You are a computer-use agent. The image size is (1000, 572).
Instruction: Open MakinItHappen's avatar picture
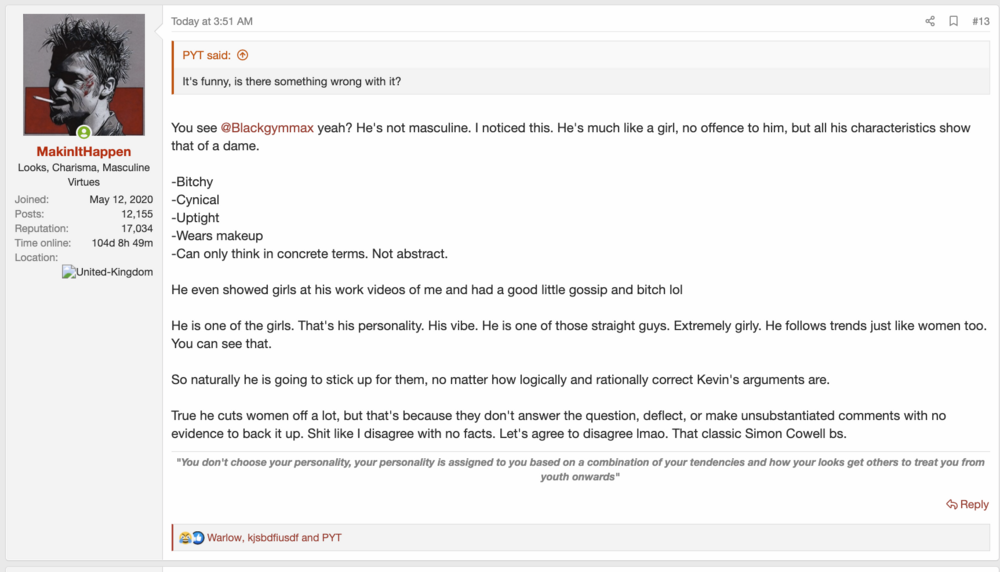[84, 75]
